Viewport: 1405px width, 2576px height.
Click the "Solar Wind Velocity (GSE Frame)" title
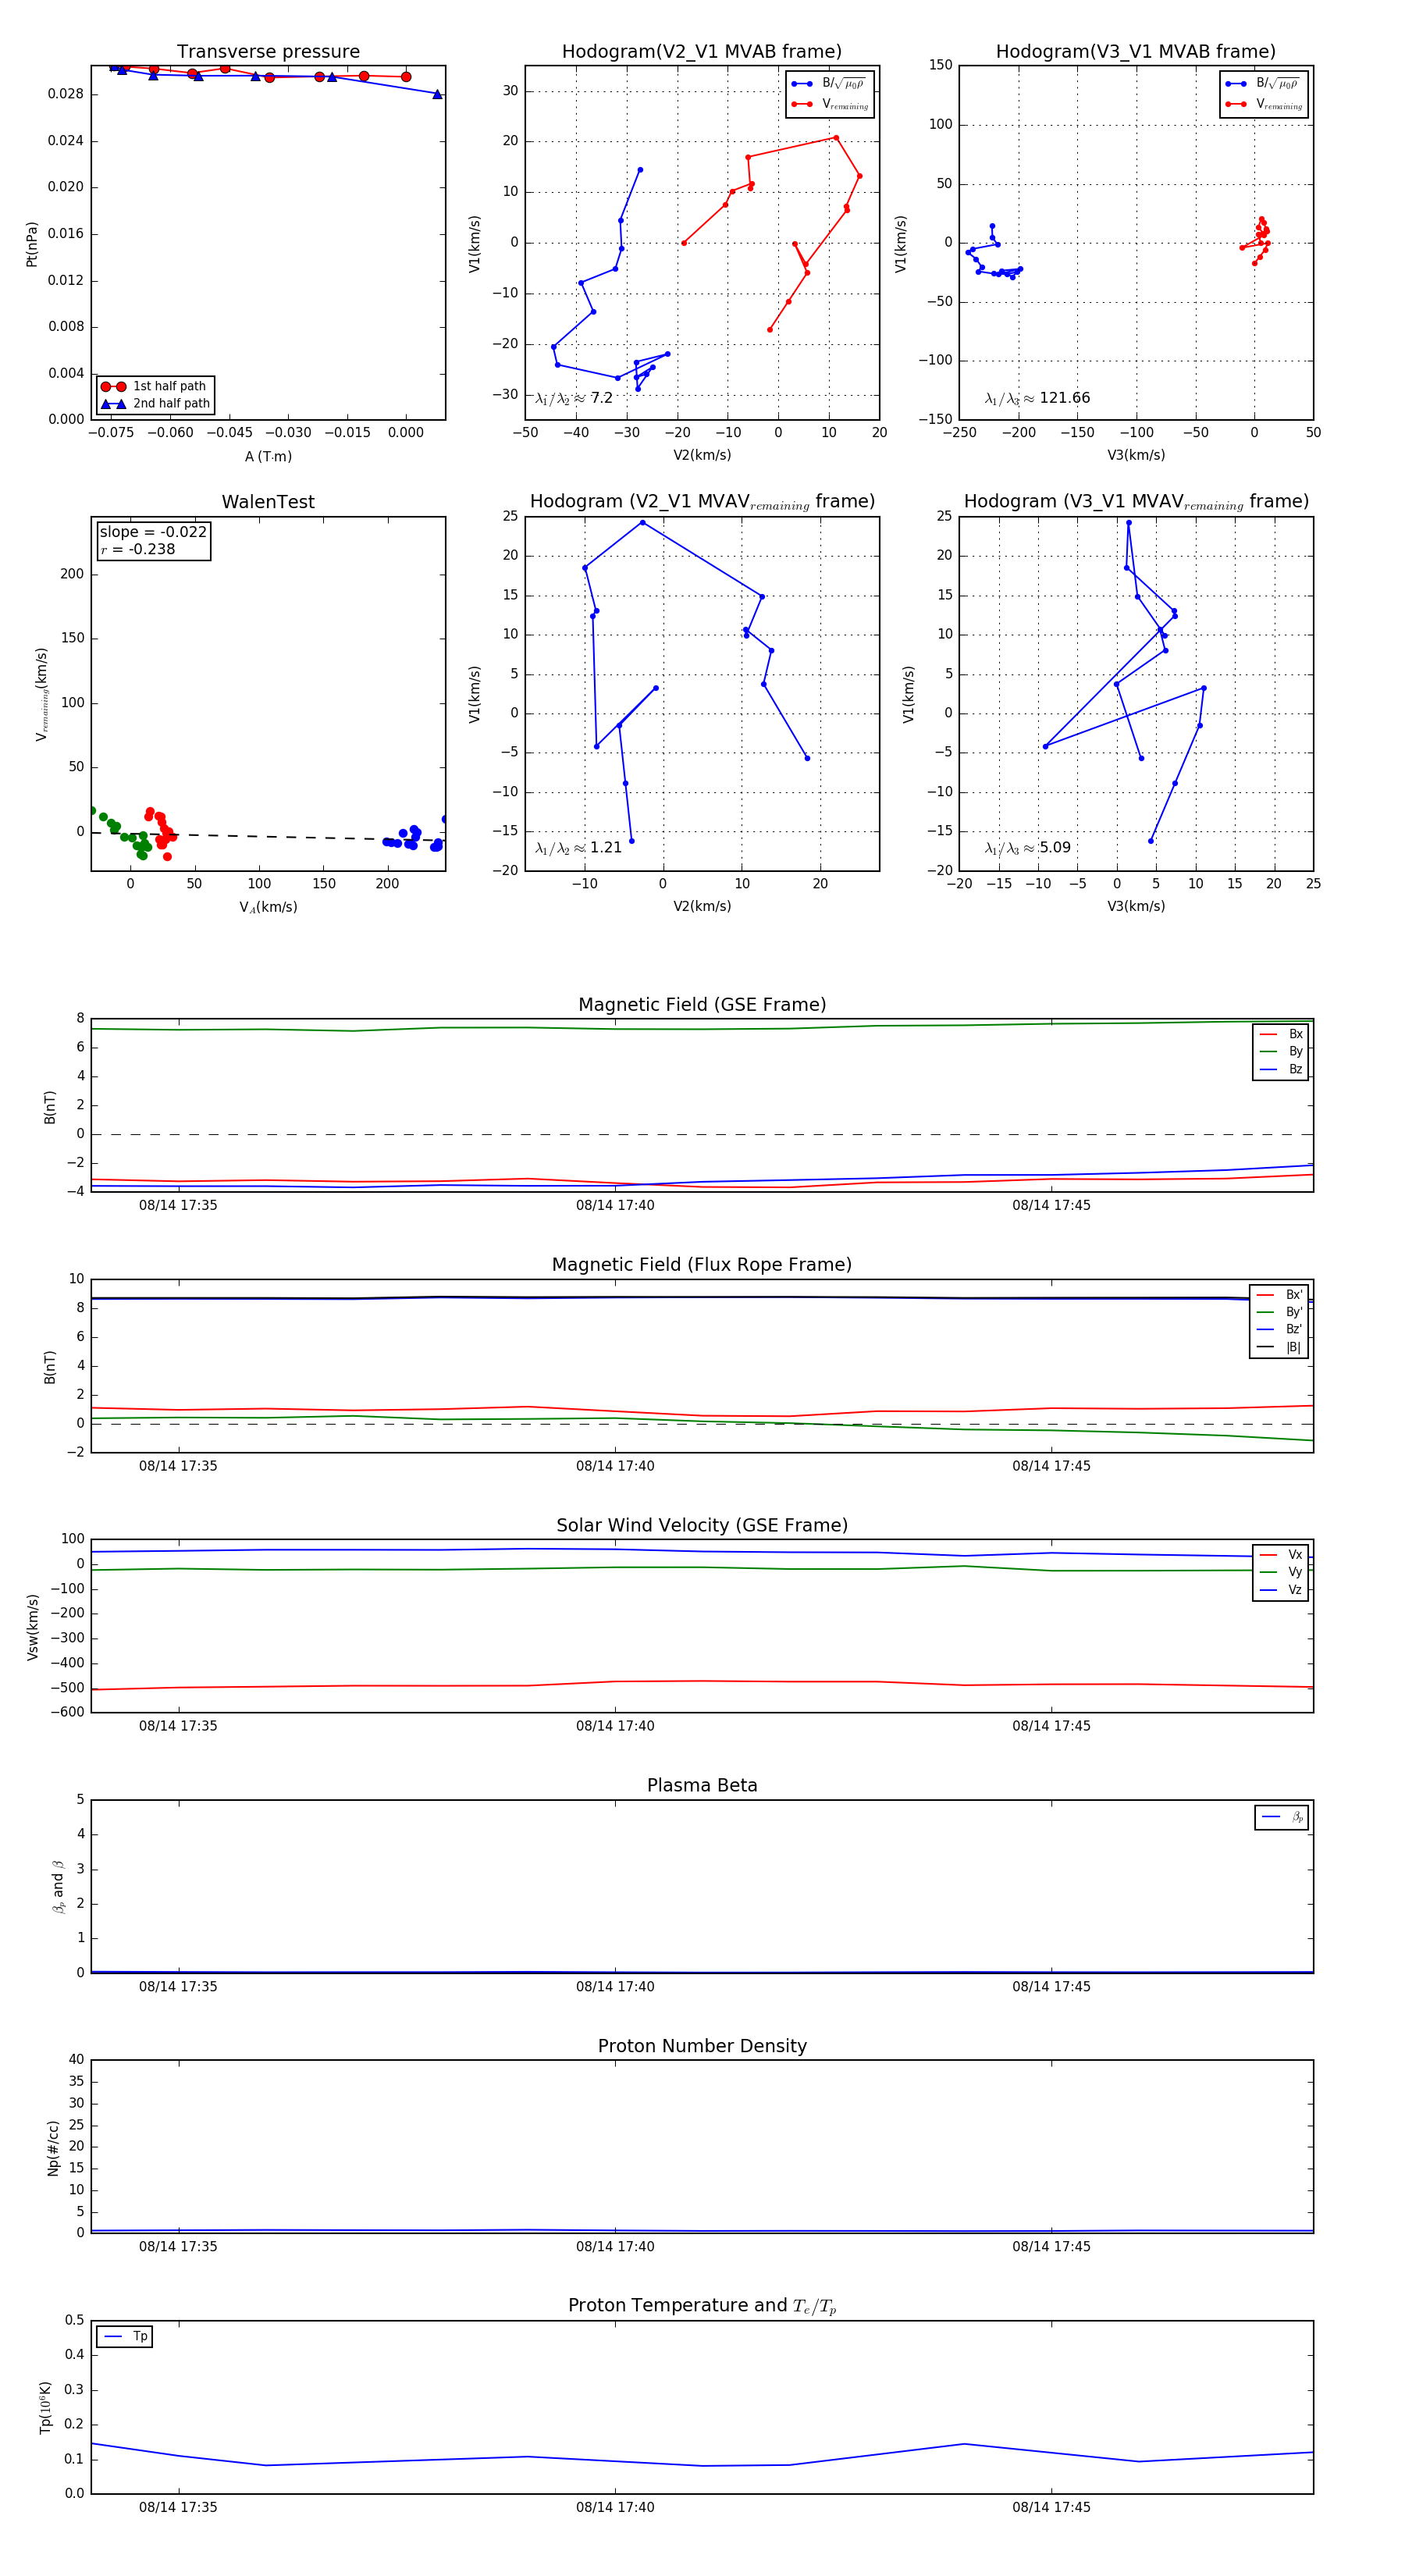[x=702, y=1525]
